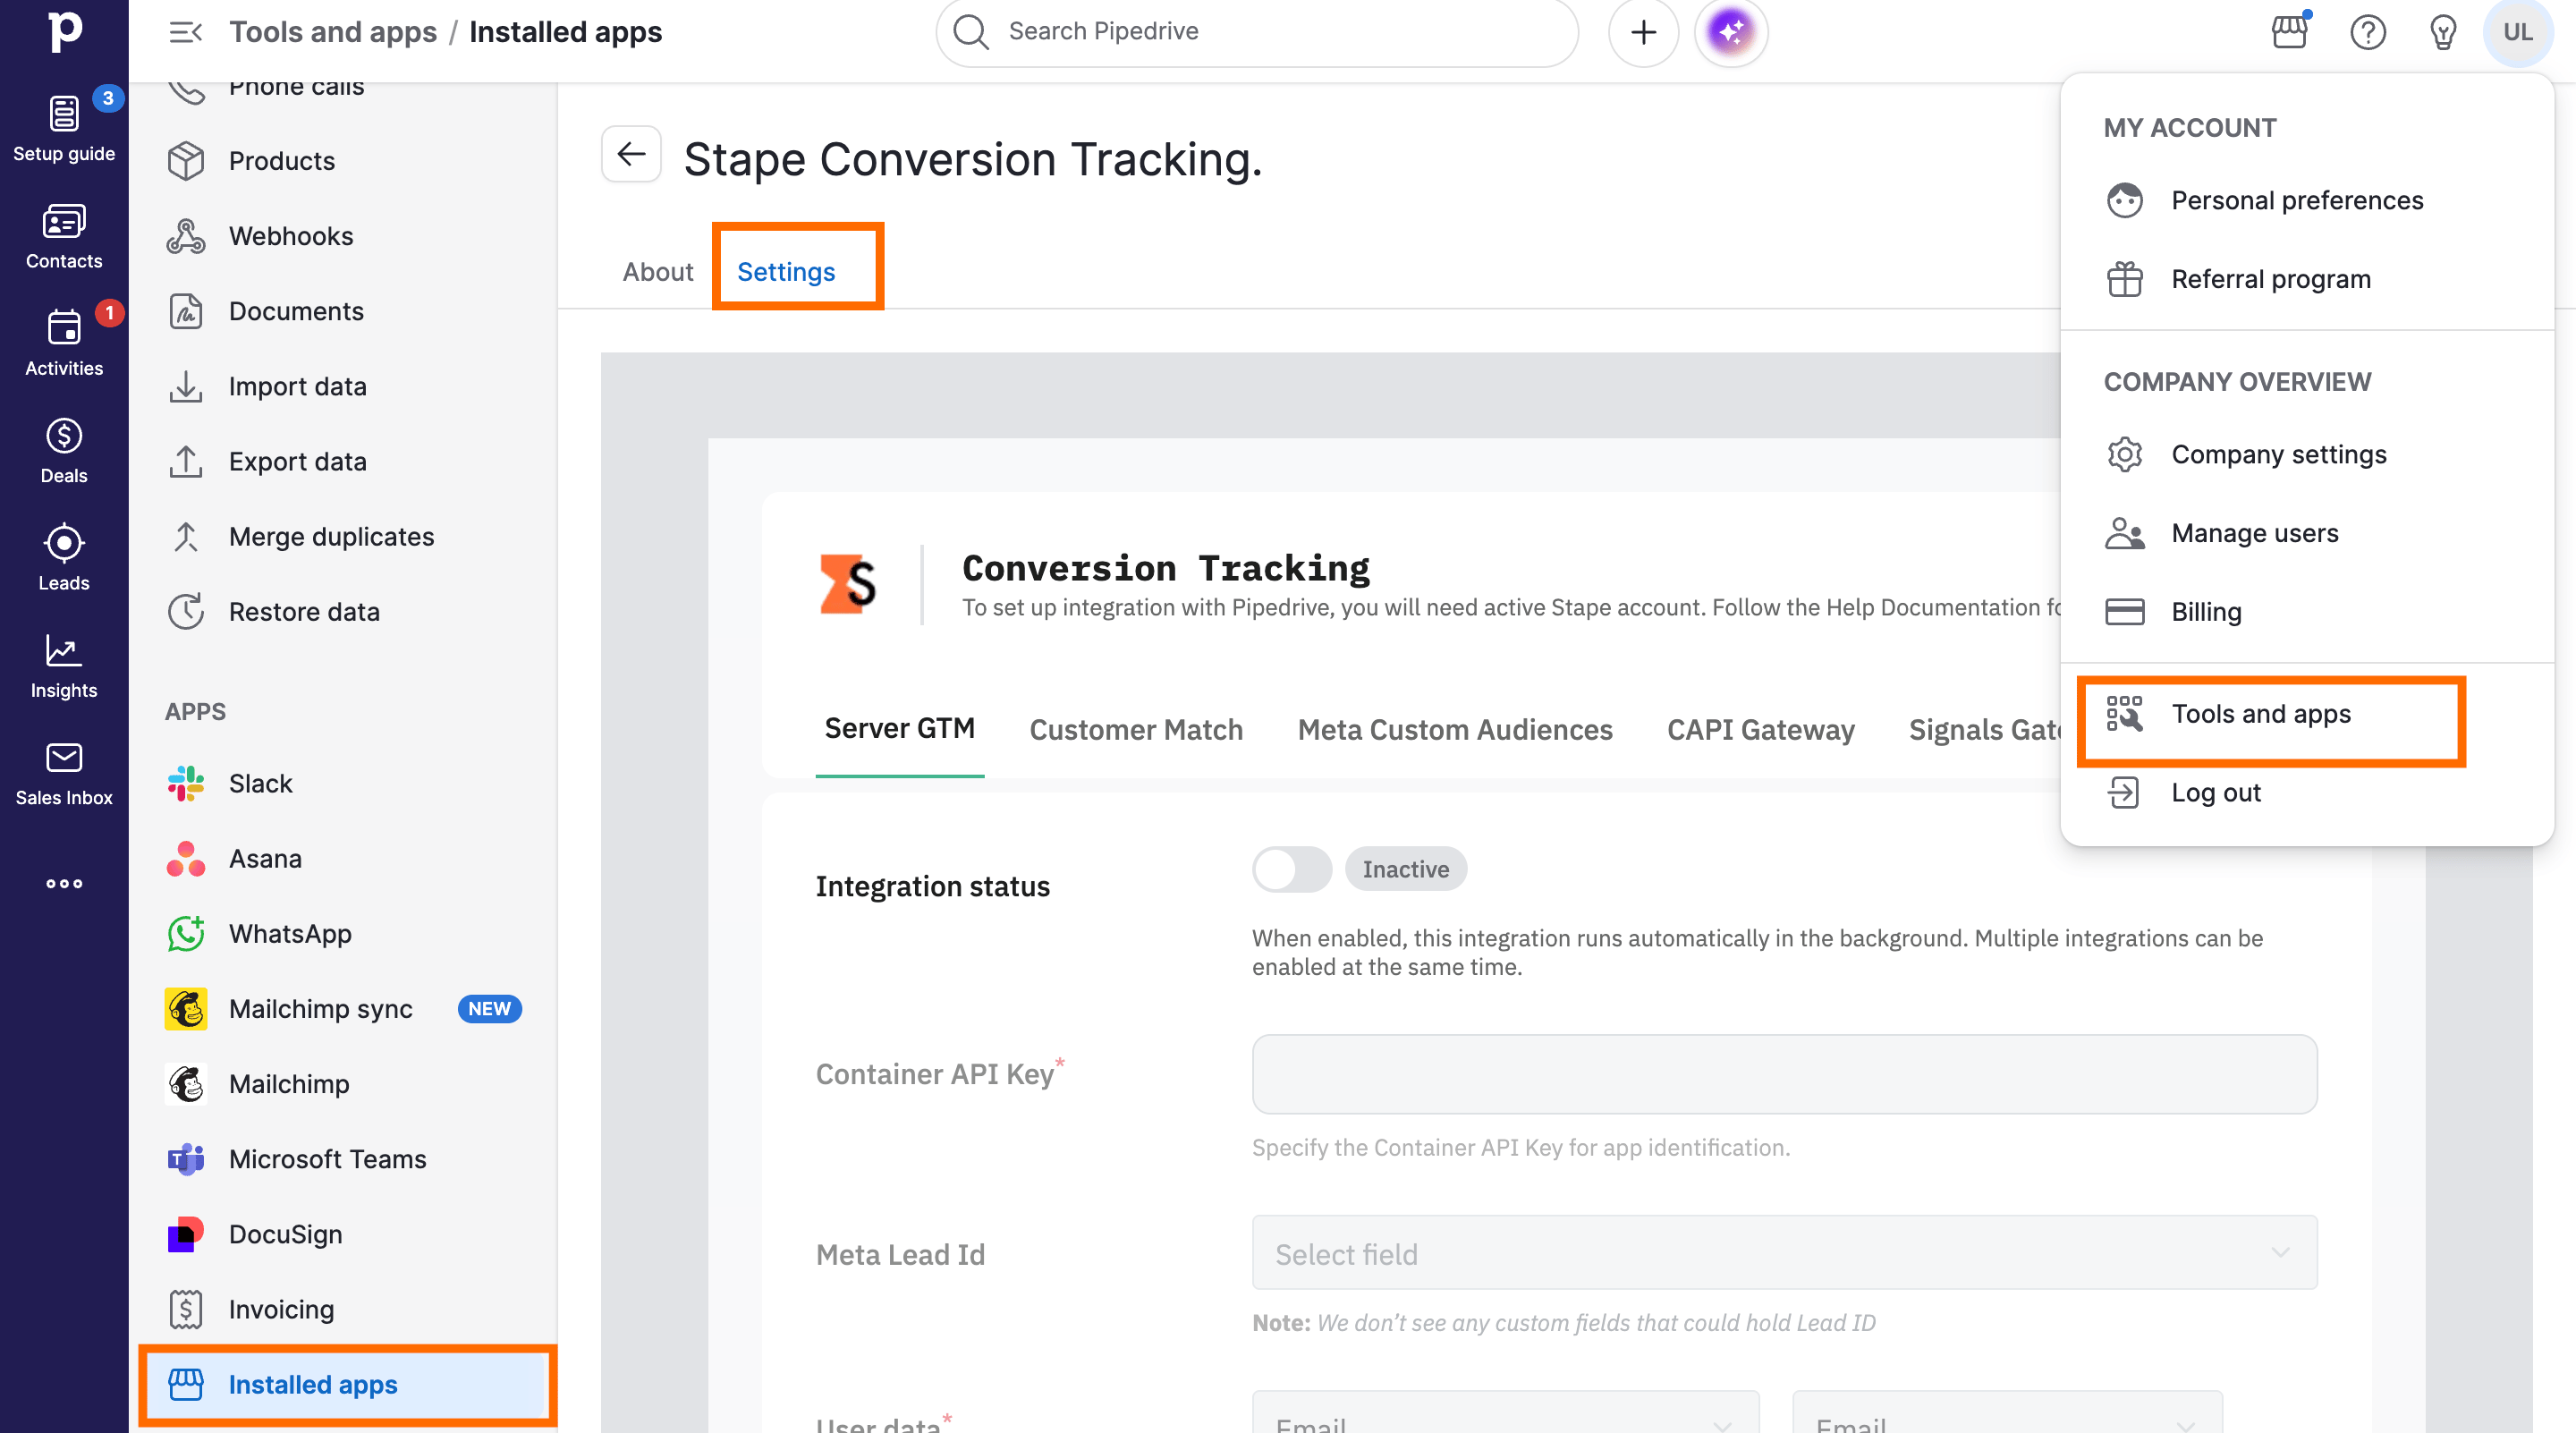Click the Pipedrive logo icon

pyautogui.click(x=64, y=31)
